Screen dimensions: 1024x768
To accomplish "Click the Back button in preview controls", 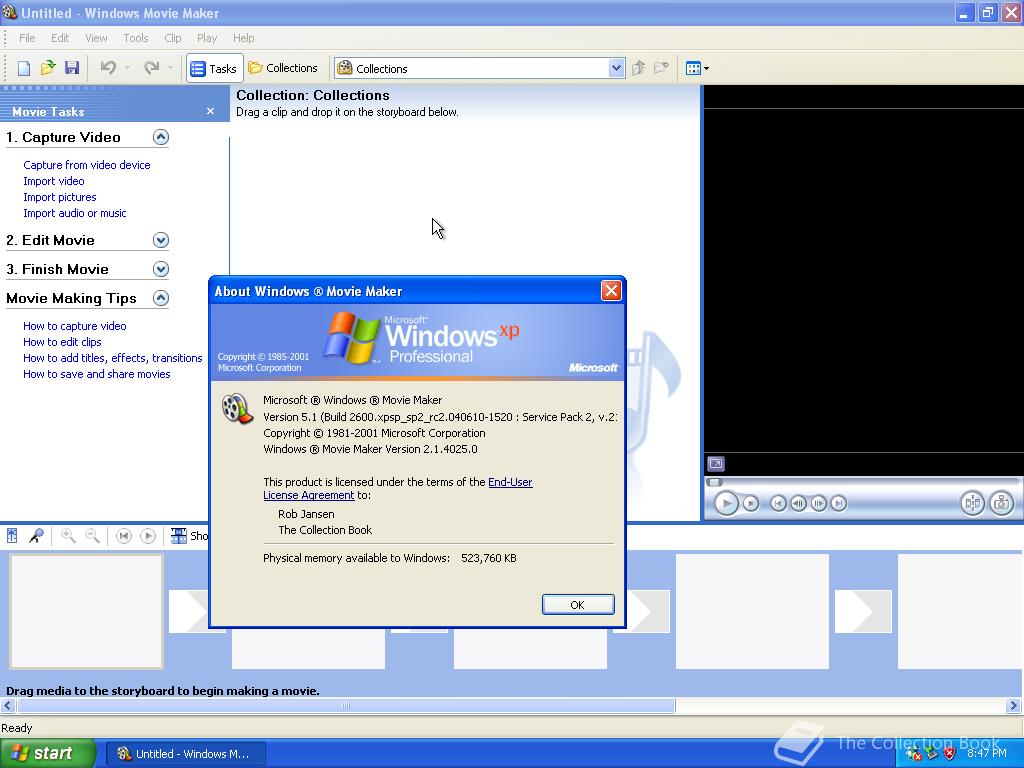I will pos(778,504).
